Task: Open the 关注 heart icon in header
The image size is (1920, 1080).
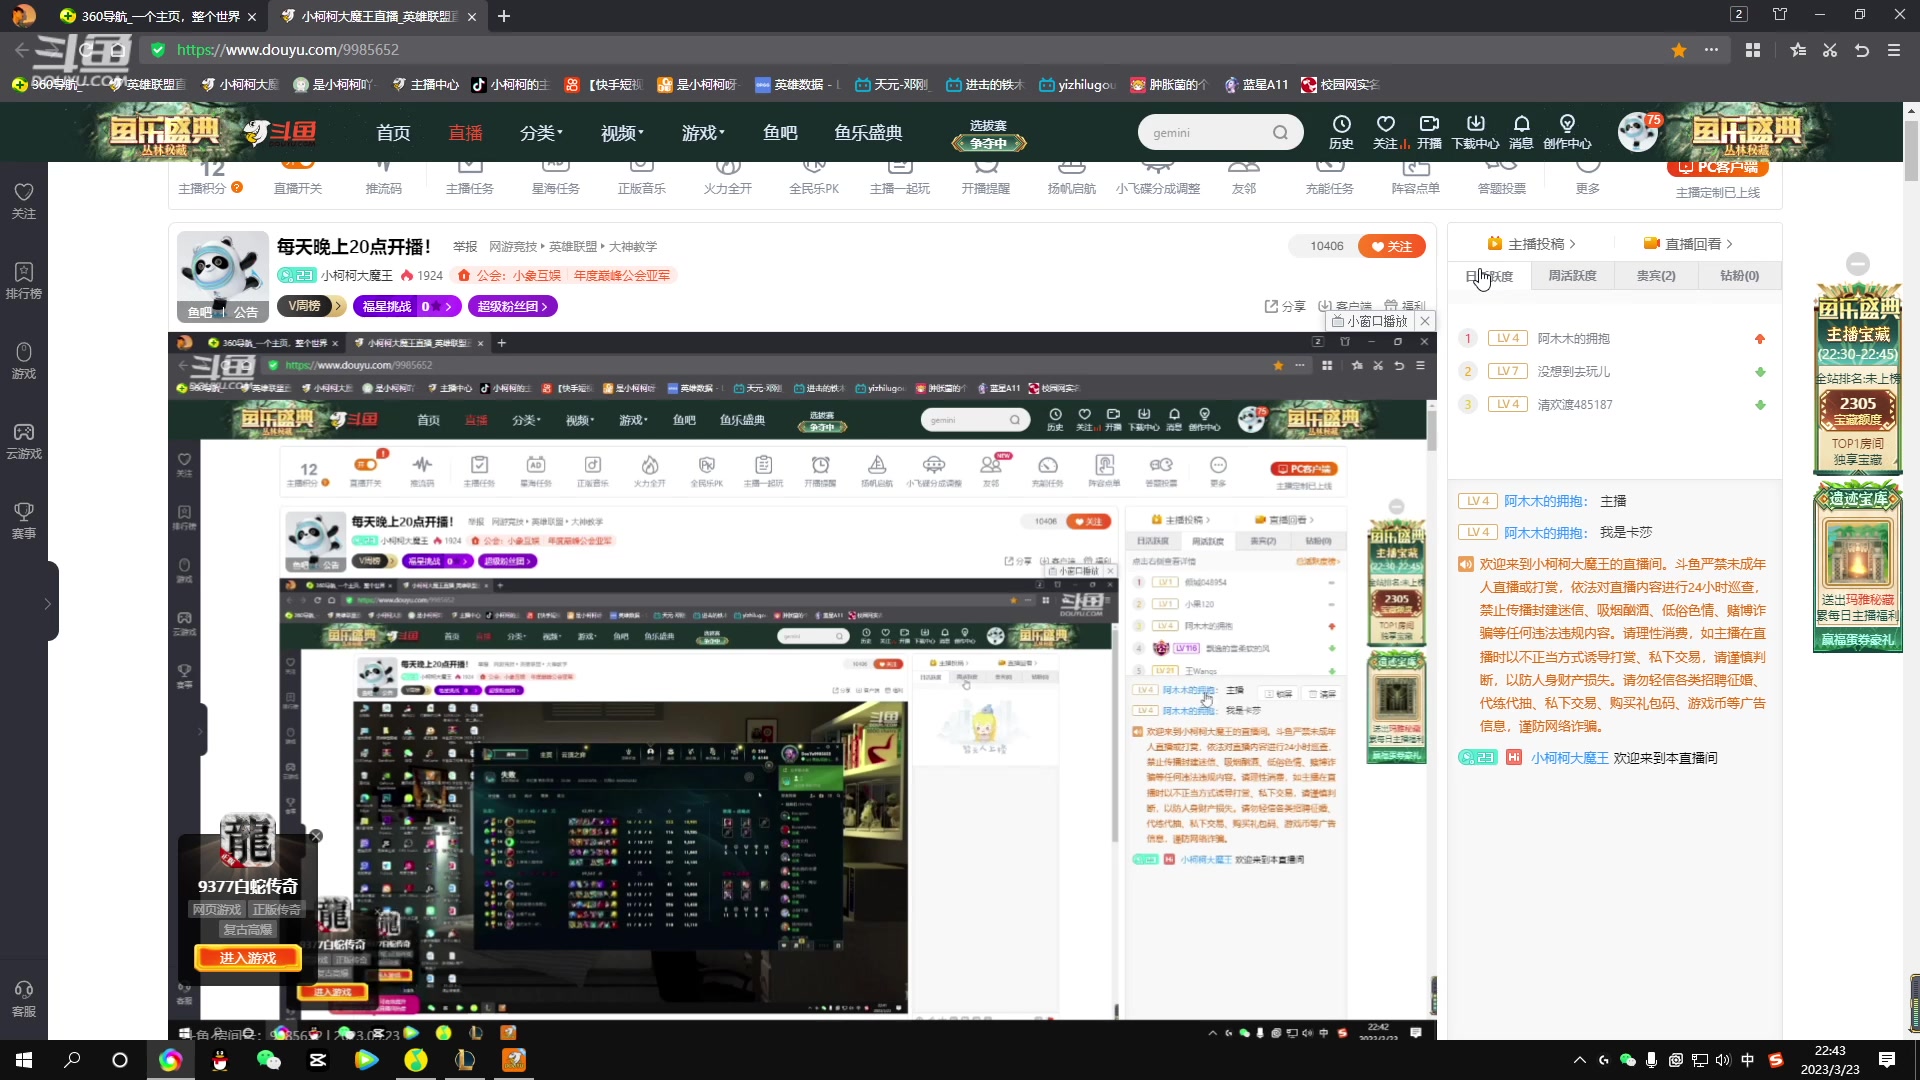Action: [1386, 131]
